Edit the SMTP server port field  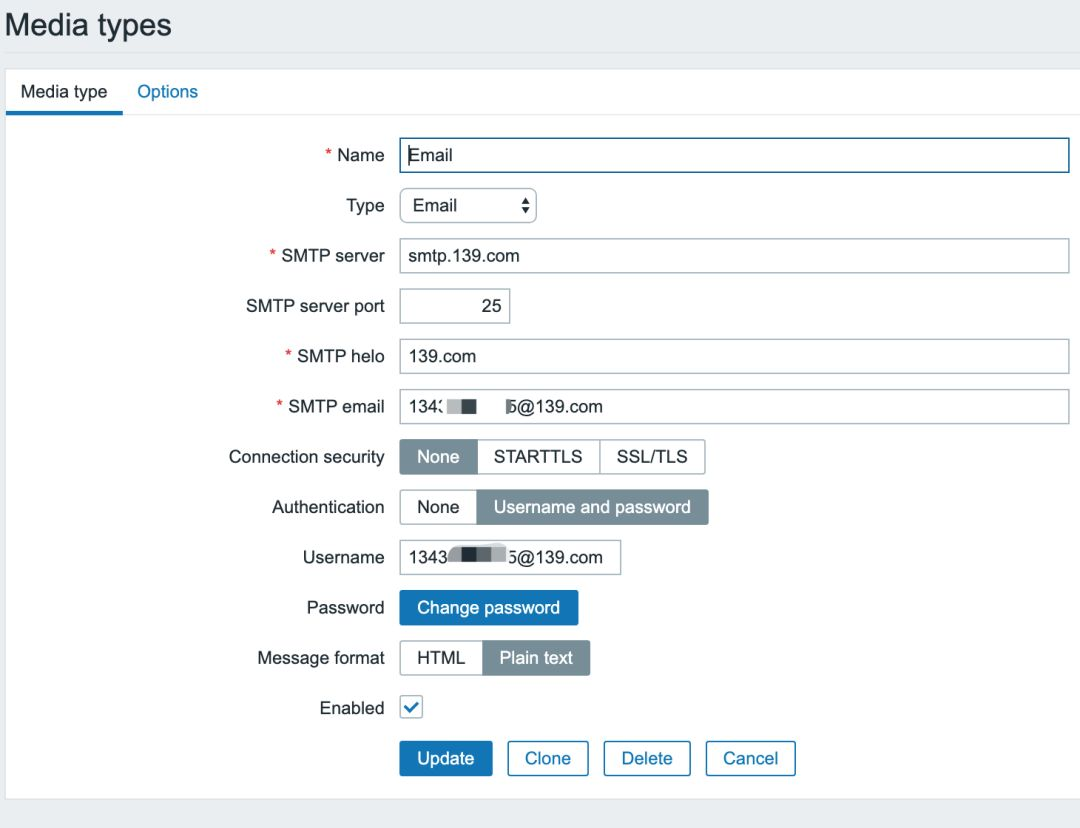point(455,306)
